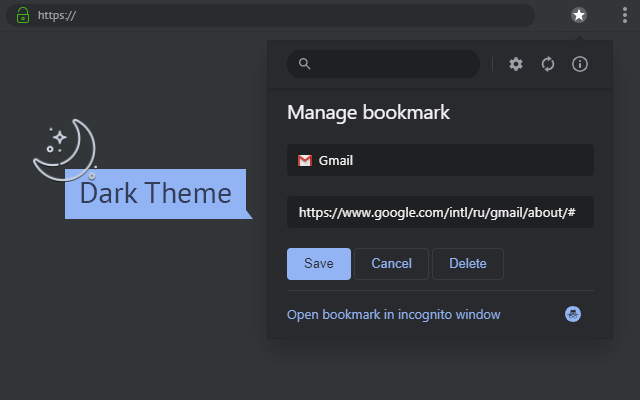This screenshot has height=400, width=640.
Task: Click the refresh sync arrows icon
Action: (548, 64)
